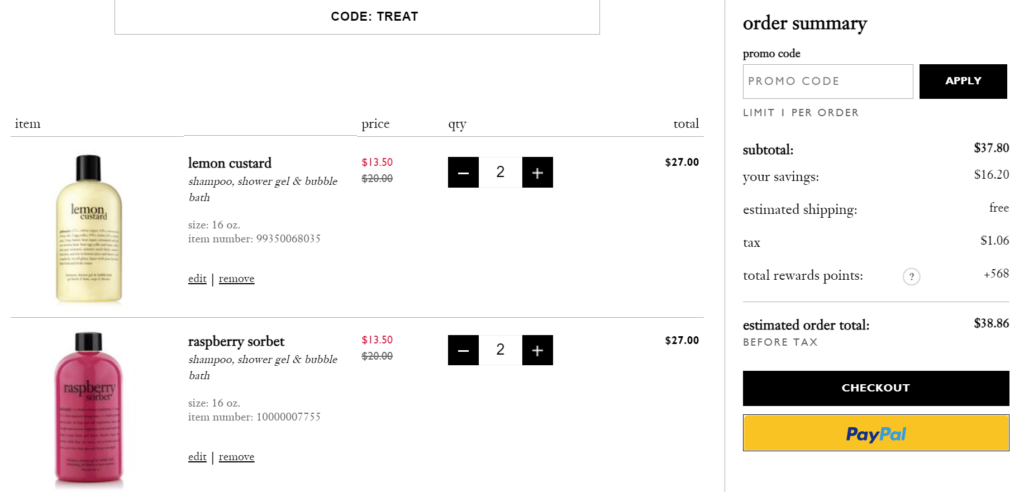1024x492 pixels.
Task: Remove raspberry sorbet from the cart
Action: [236, 457]
